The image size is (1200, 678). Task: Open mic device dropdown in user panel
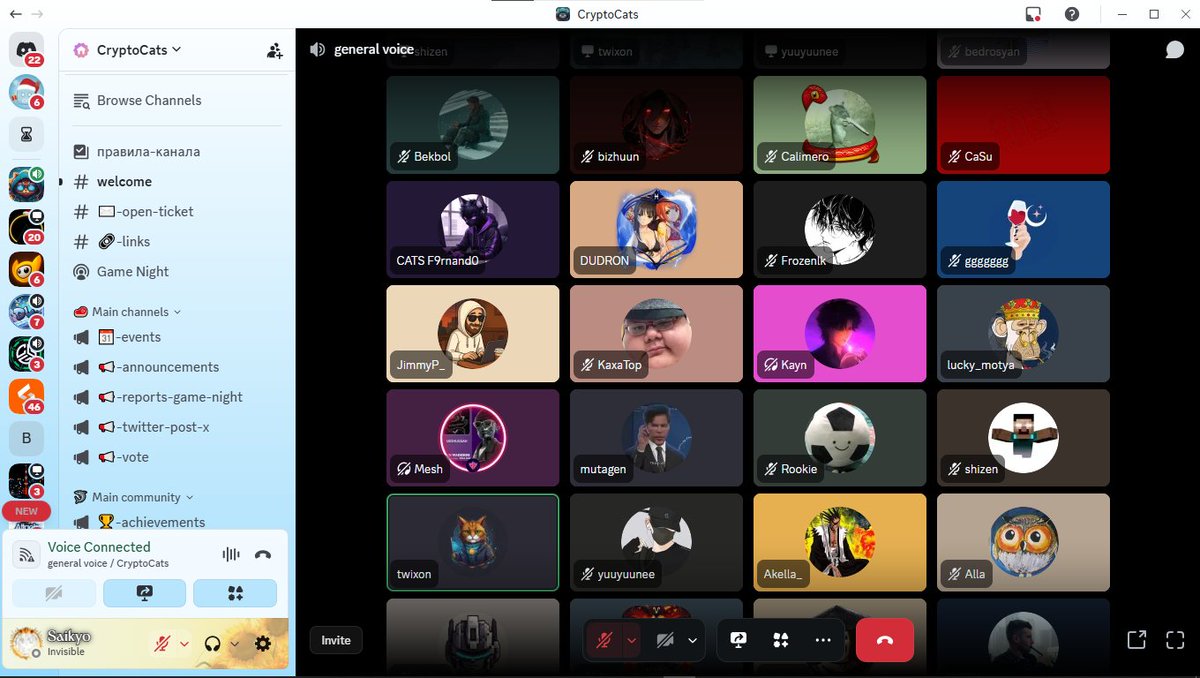click(184, 643)
